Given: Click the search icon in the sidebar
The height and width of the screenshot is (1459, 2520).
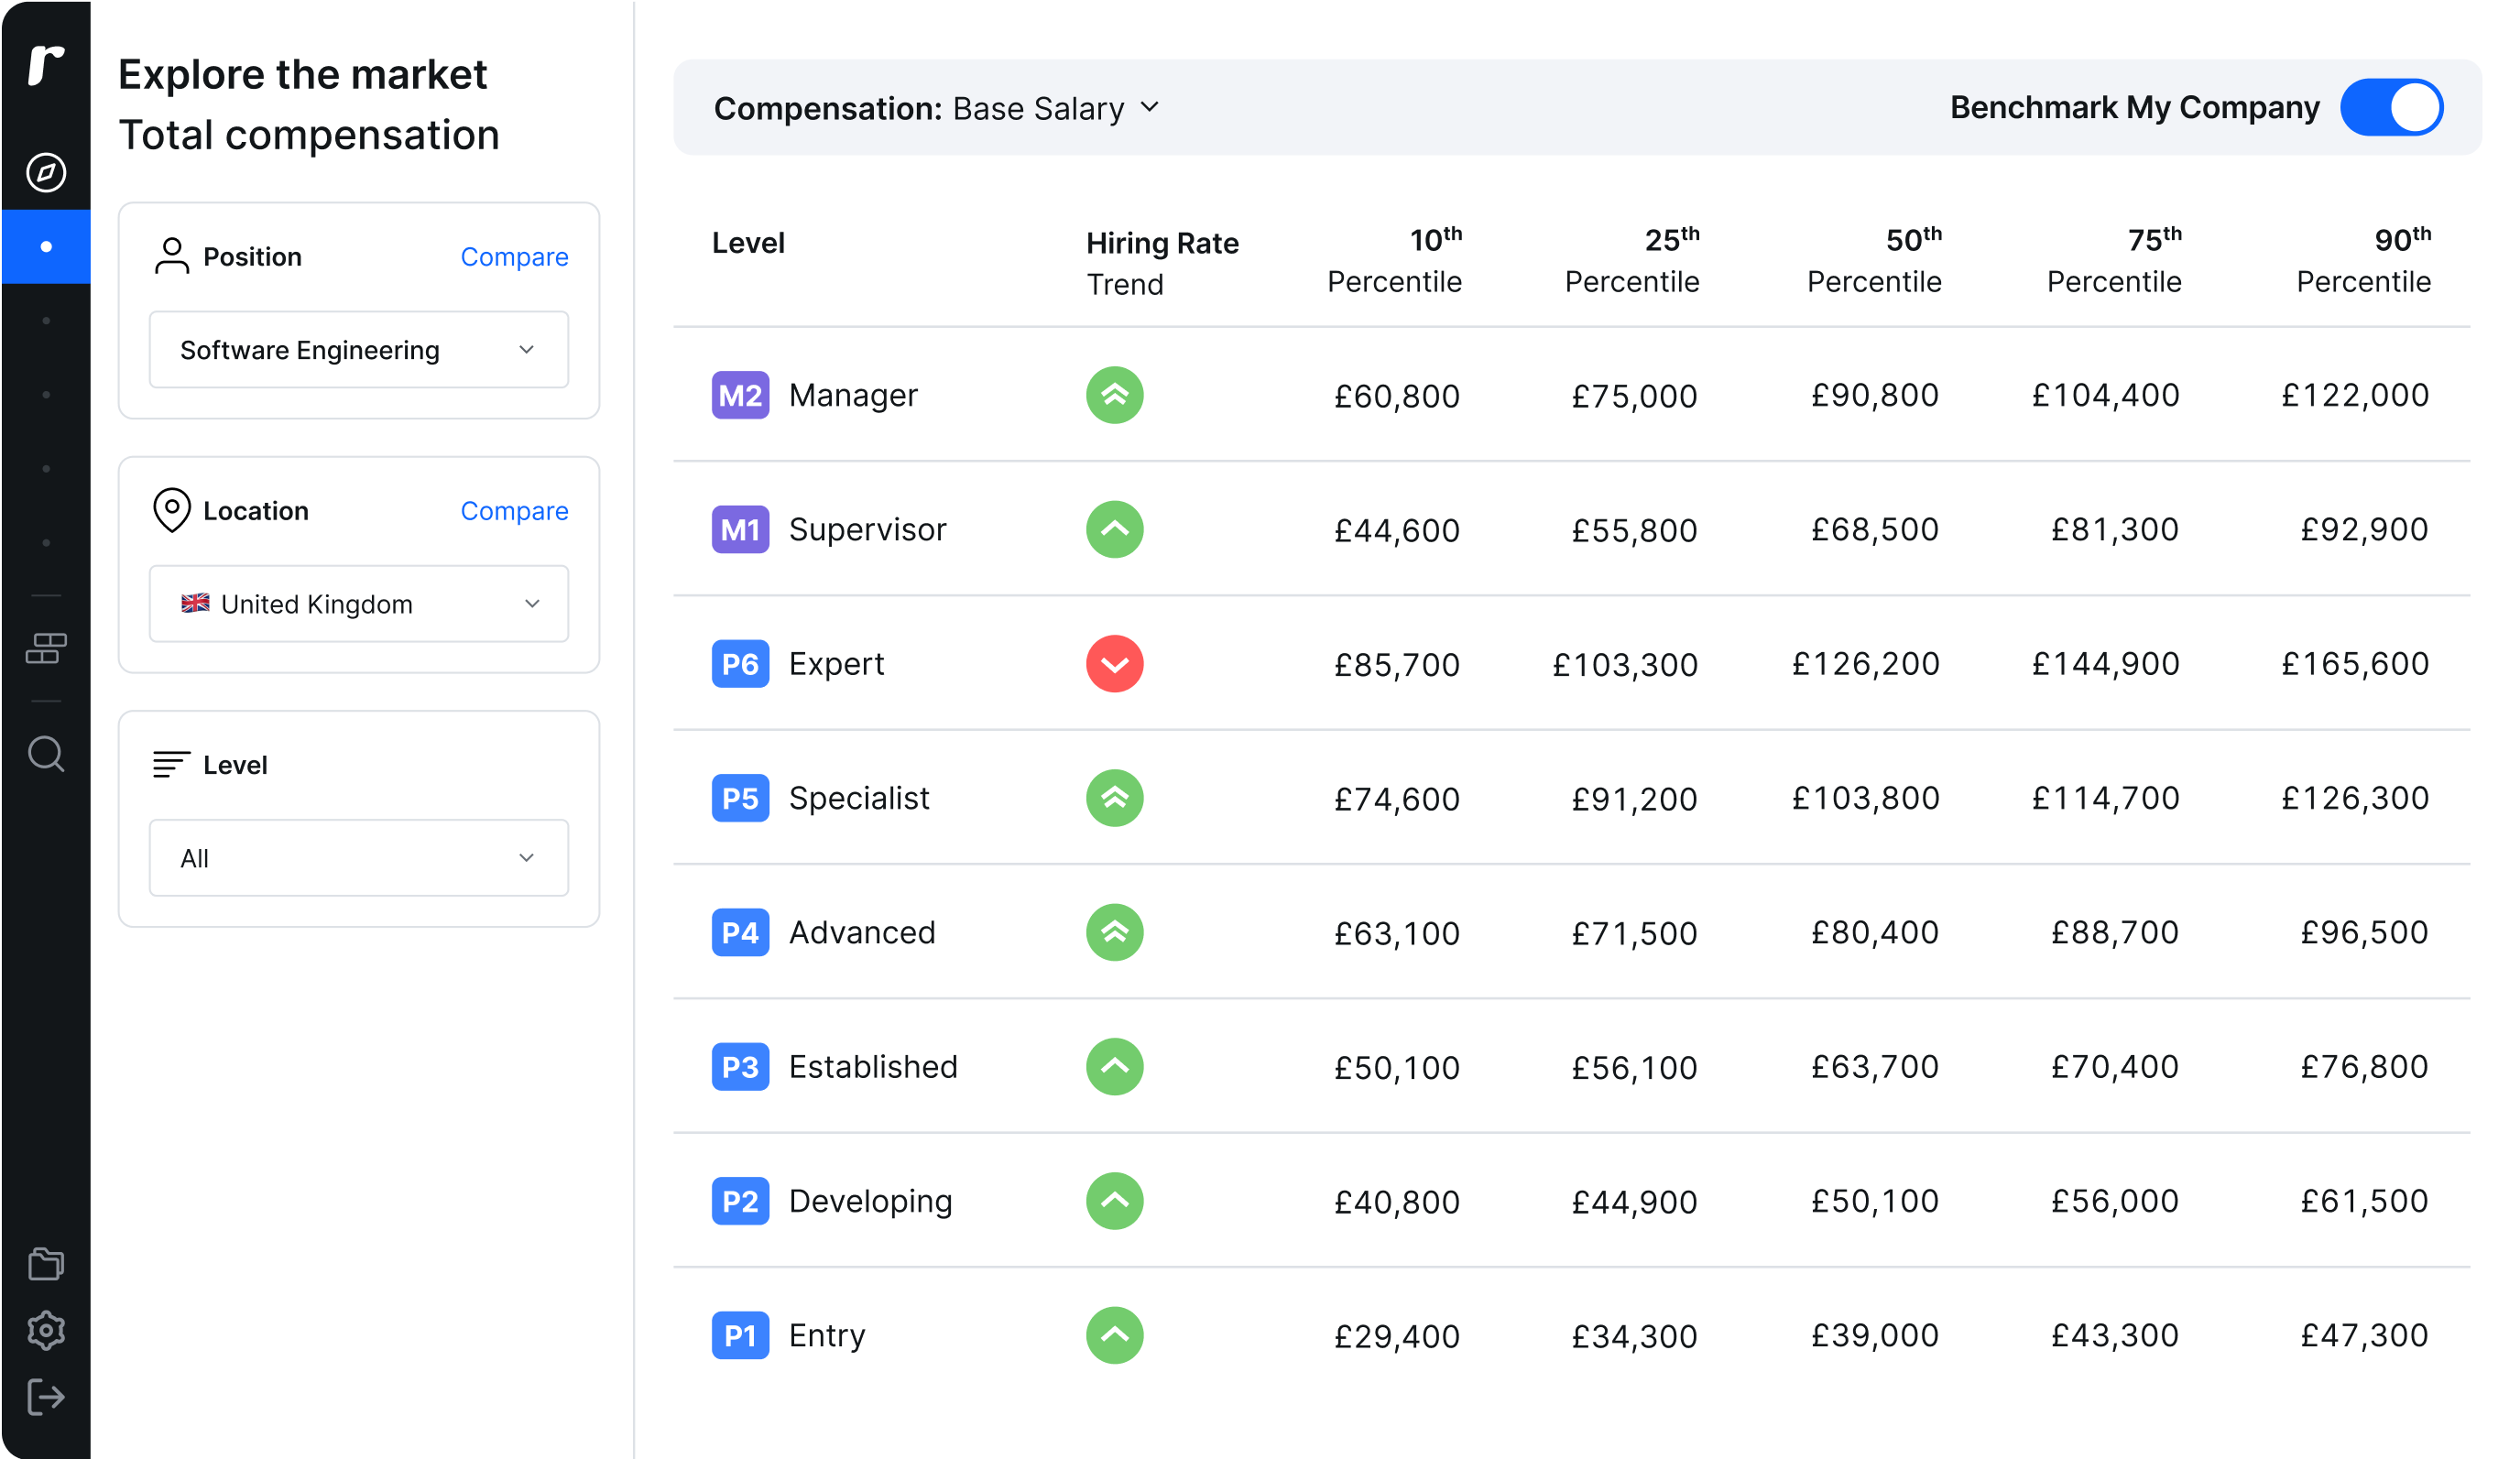Looking at the screenshot, I should (x=47, y=754).
